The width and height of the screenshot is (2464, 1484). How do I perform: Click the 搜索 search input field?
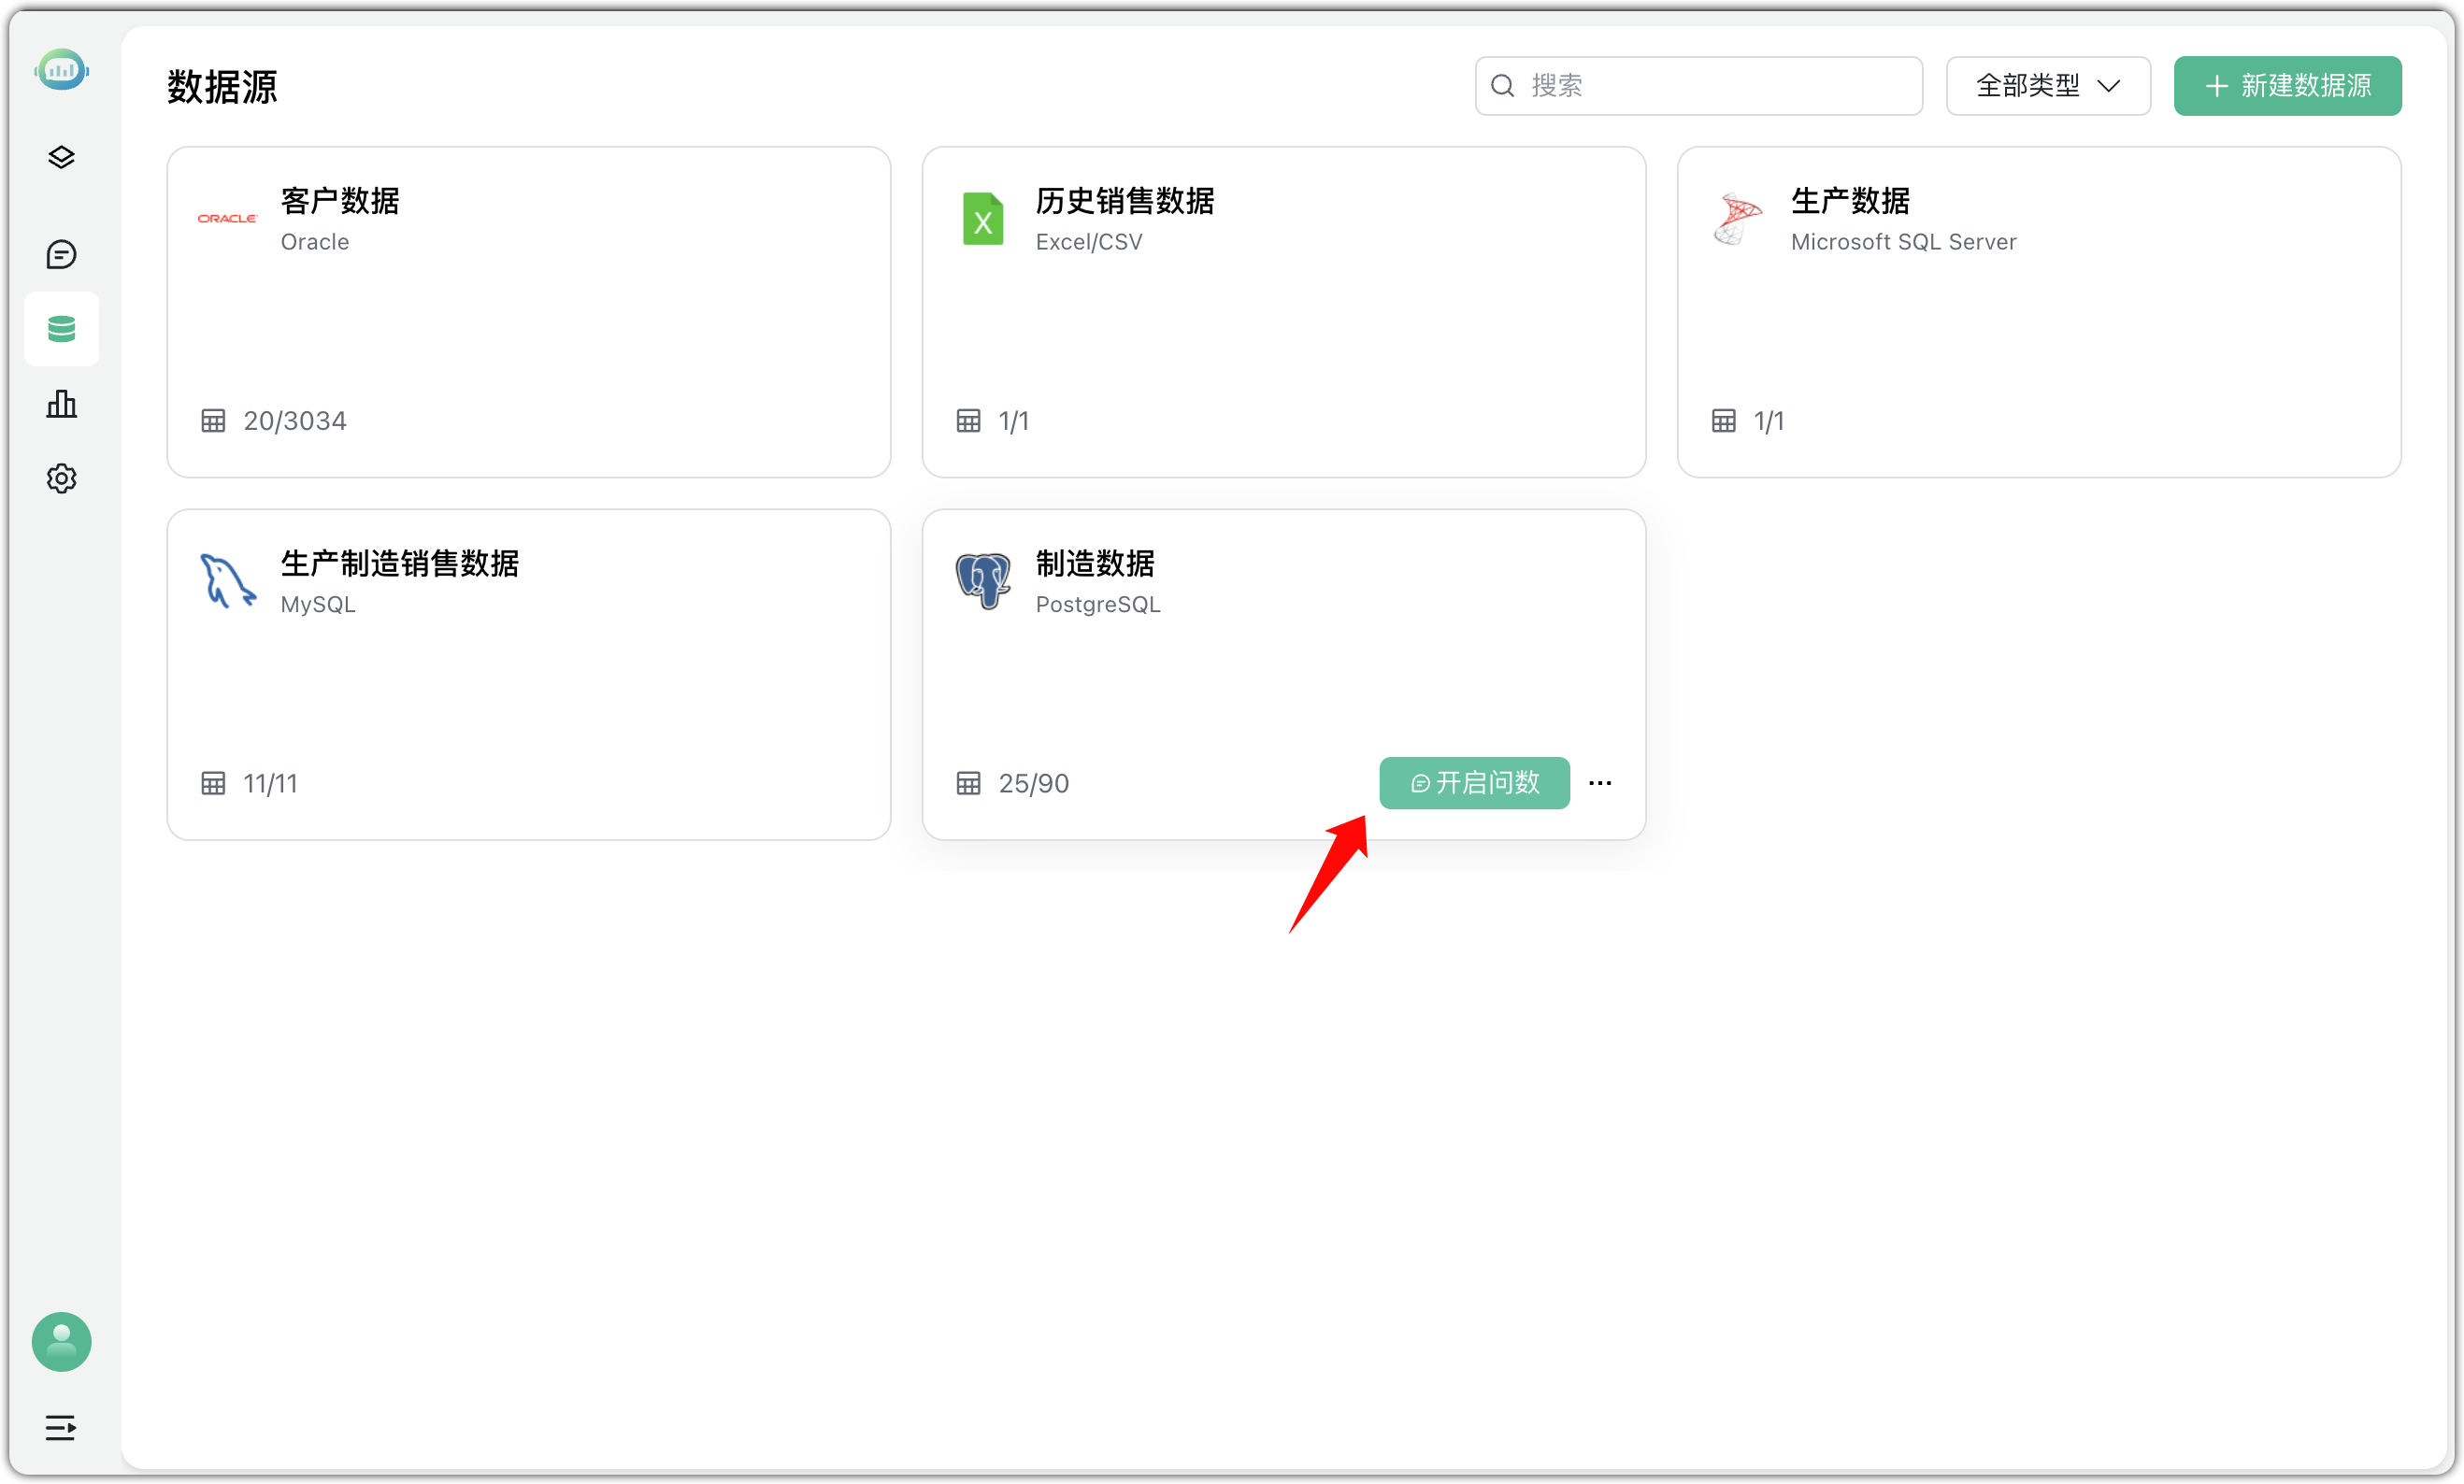click(1700, 85)
